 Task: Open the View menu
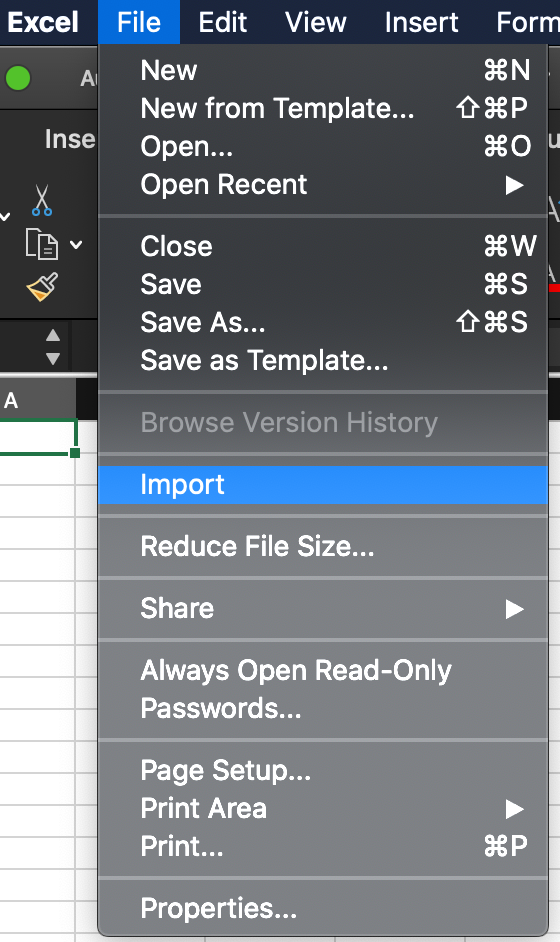(x=315, y=22)
